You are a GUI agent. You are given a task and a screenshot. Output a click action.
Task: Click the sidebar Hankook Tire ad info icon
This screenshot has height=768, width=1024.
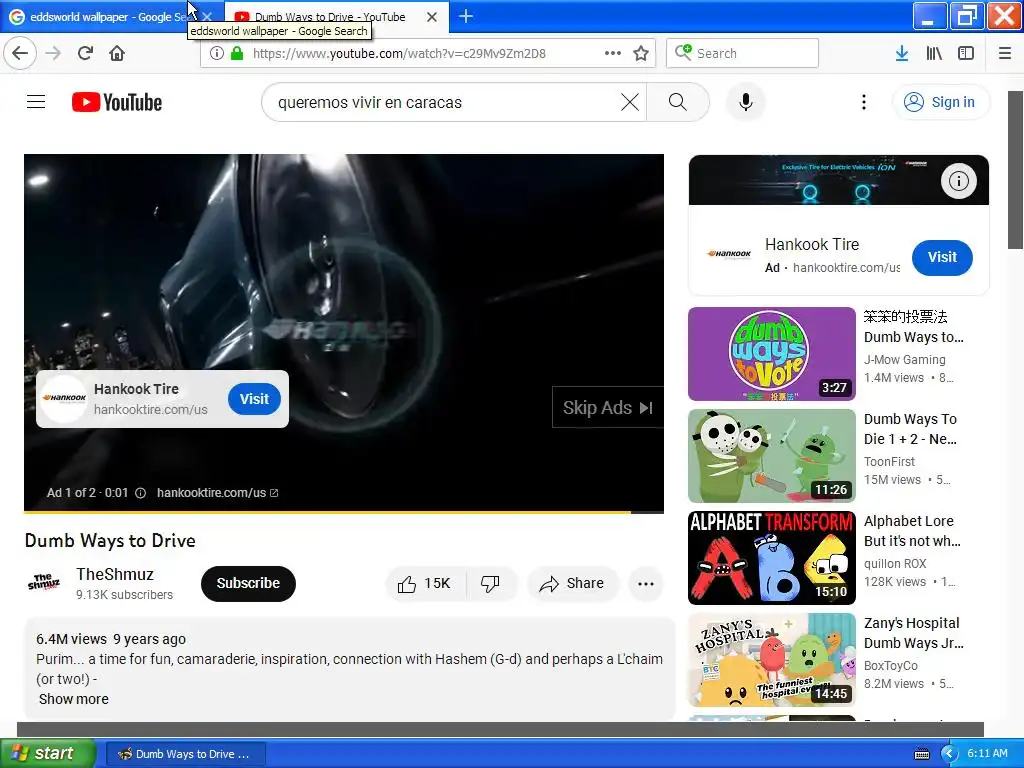tap(959, 181)
